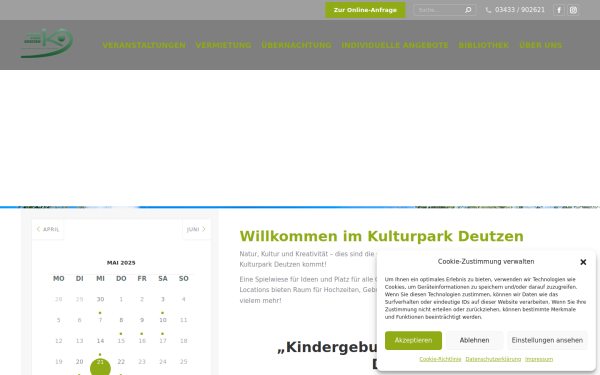The width and height of the screenshot is (600, 375).
Task: Select May 16 in the calendar
Action: point(142,341)
